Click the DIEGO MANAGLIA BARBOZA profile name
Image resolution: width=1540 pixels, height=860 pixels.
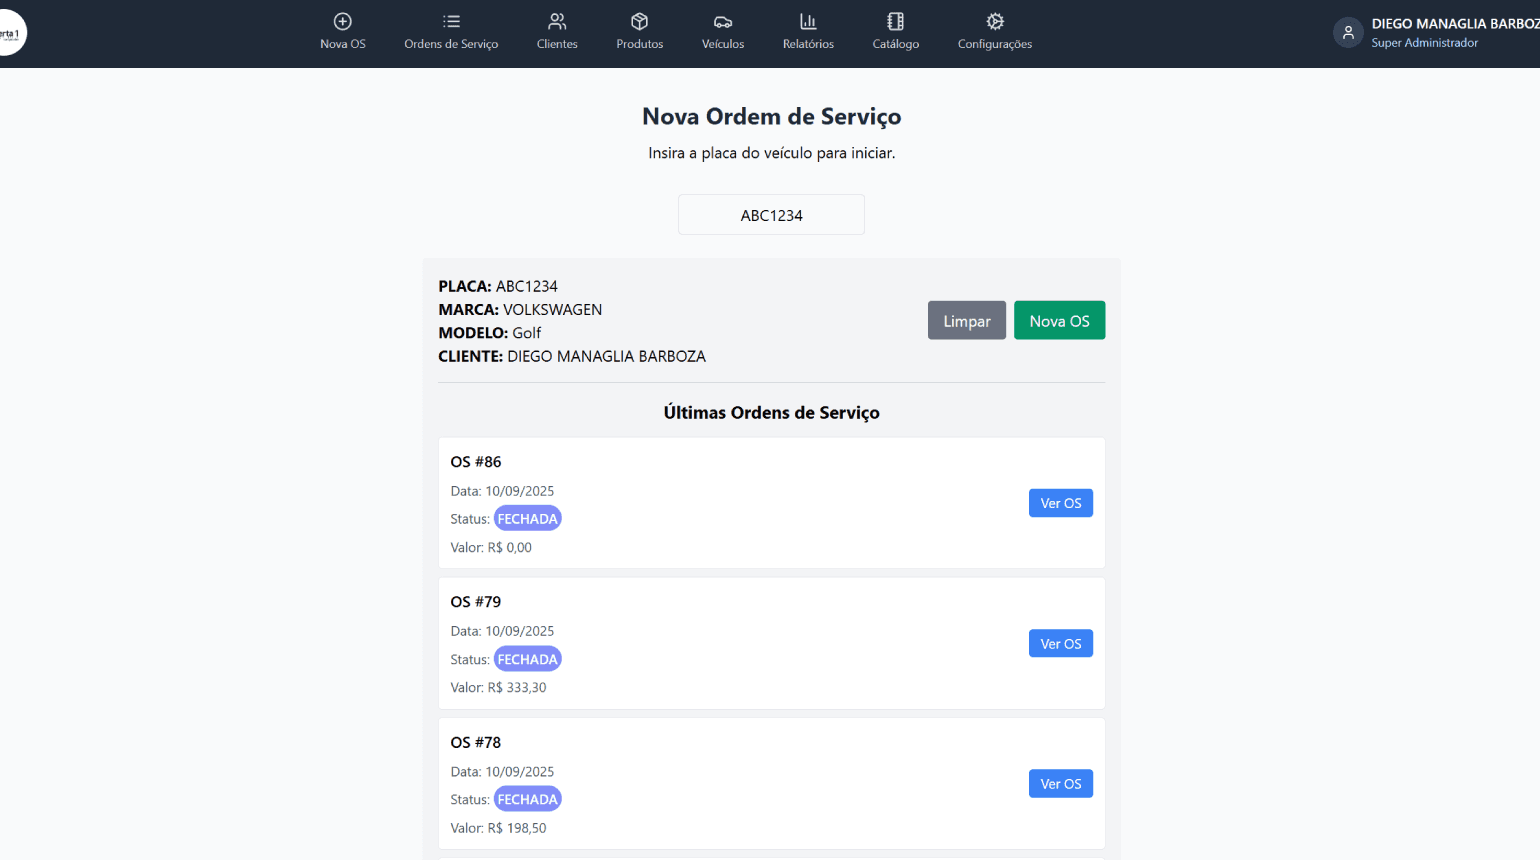[x=1454, y=24]
